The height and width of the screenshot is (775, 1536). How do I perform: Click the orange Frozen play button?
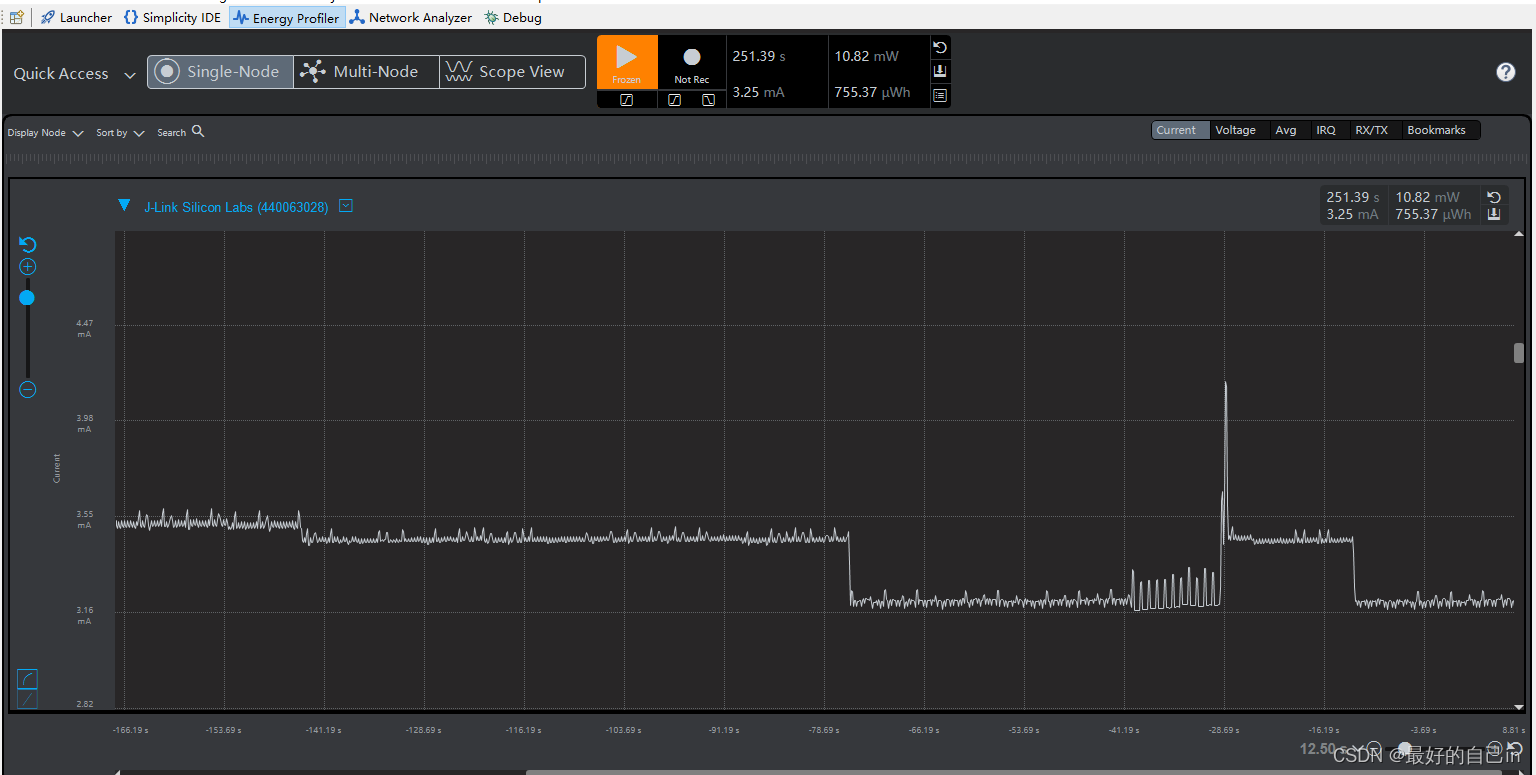(x=627, y=62)
